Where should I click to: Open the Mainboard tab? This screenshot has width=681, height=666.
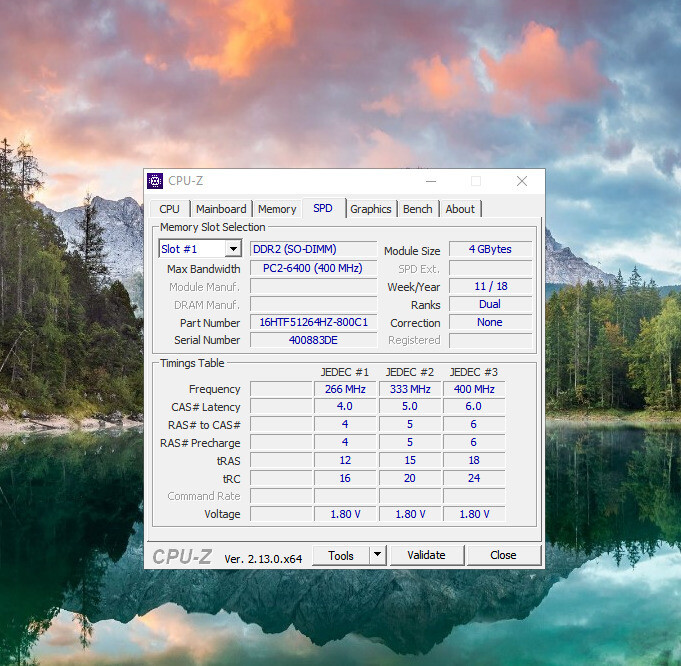point(221,209)
